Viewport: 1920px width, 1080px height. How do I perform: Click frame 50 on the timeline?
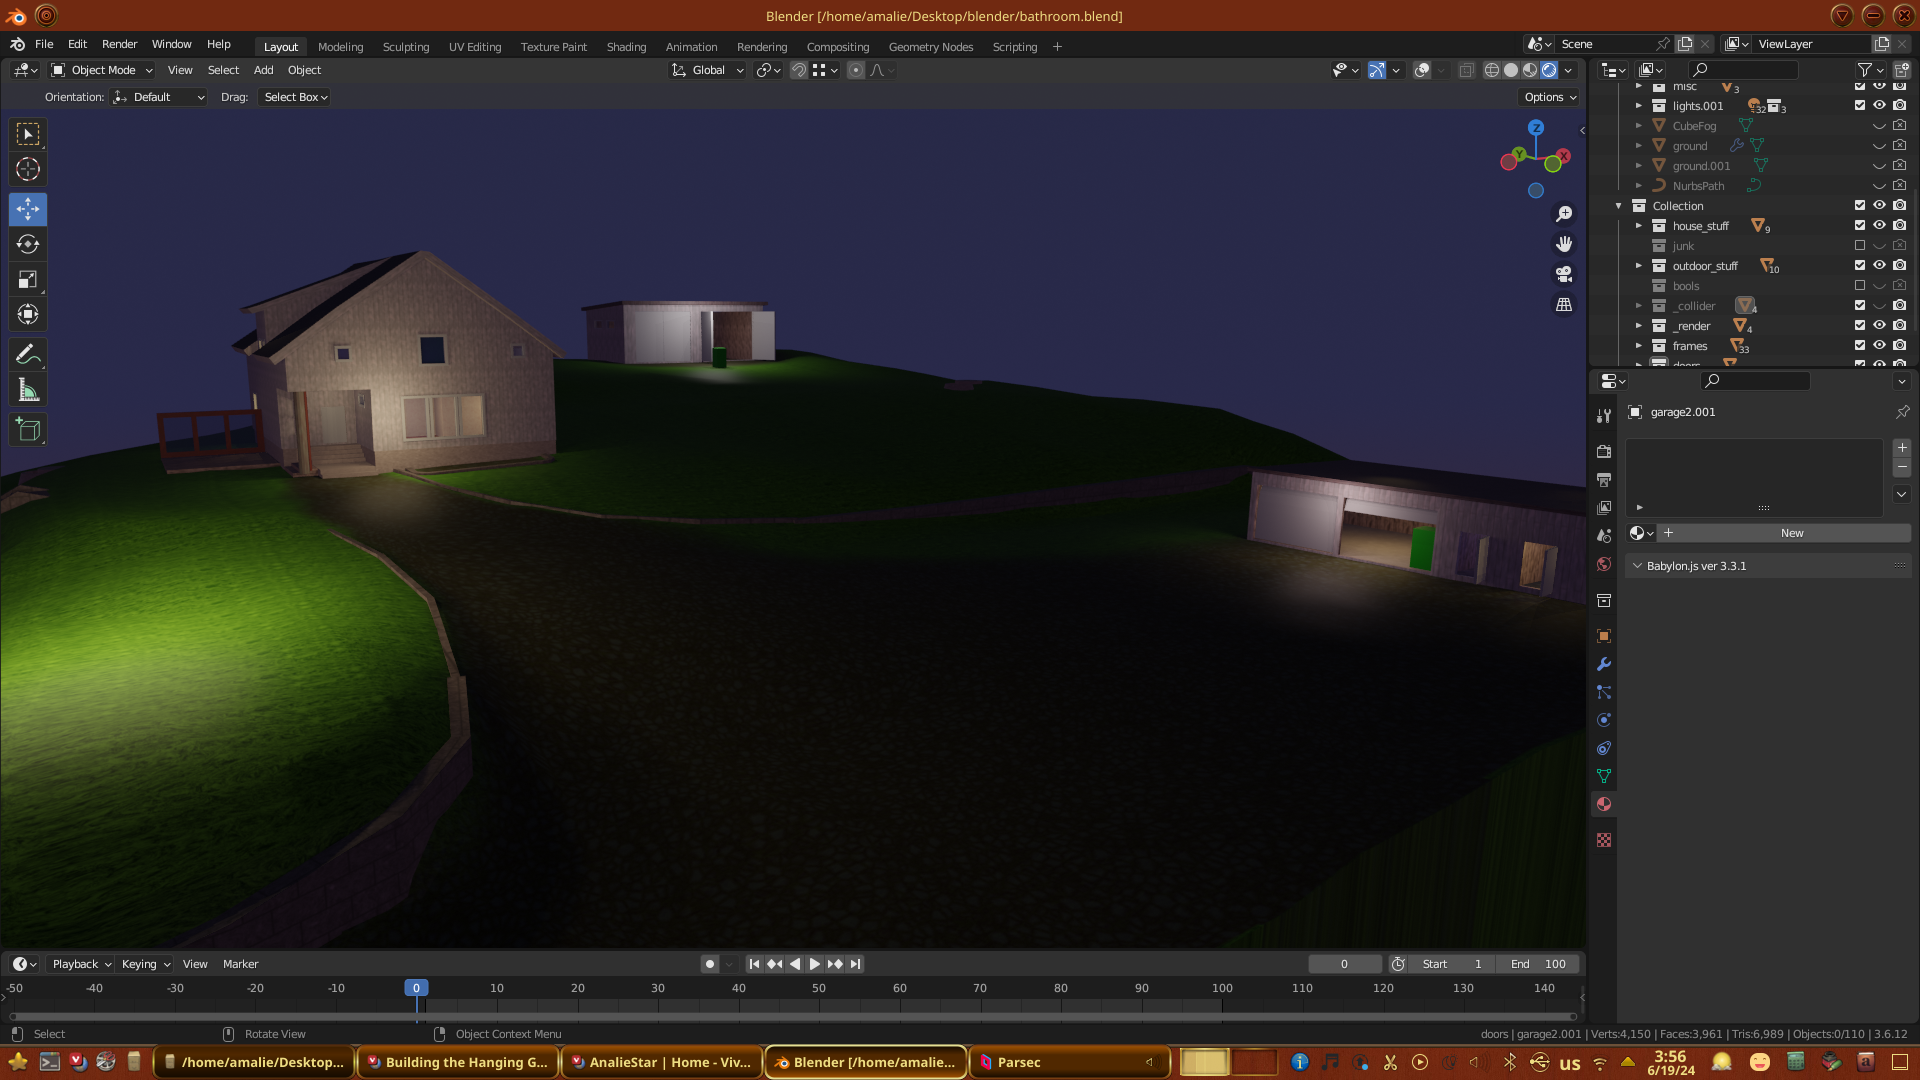819,988
